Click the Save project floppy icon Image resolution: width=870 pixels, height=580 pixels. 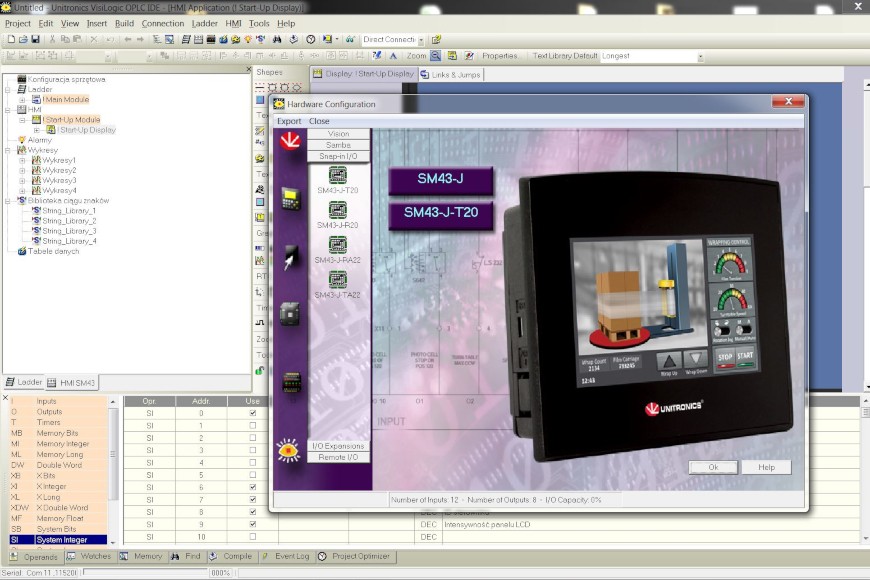tap(35, 39)
